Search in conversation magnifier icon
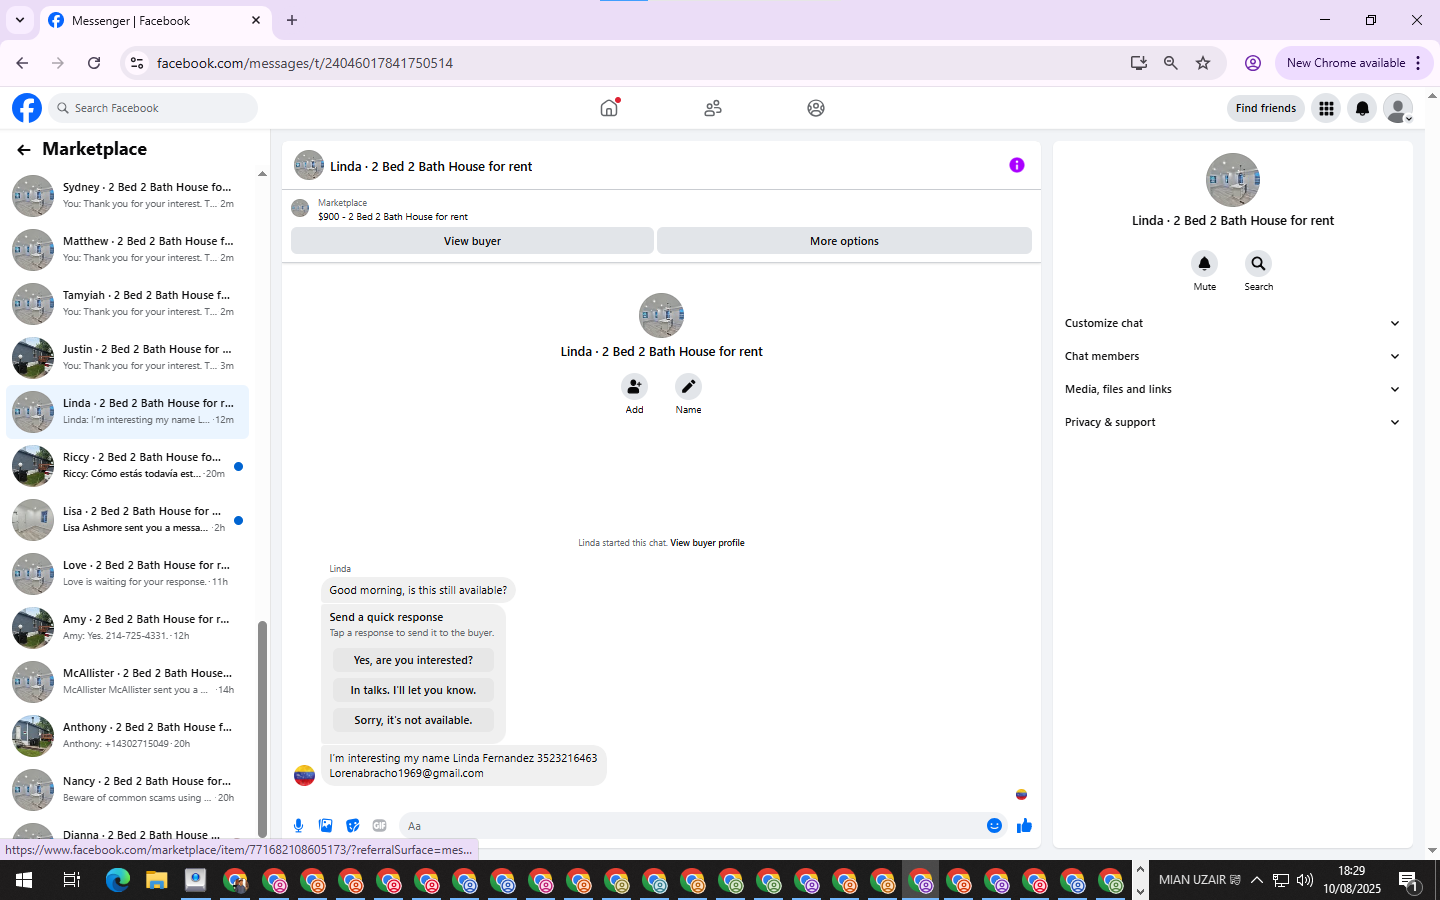1440x900 pixels. point(1258,263)
